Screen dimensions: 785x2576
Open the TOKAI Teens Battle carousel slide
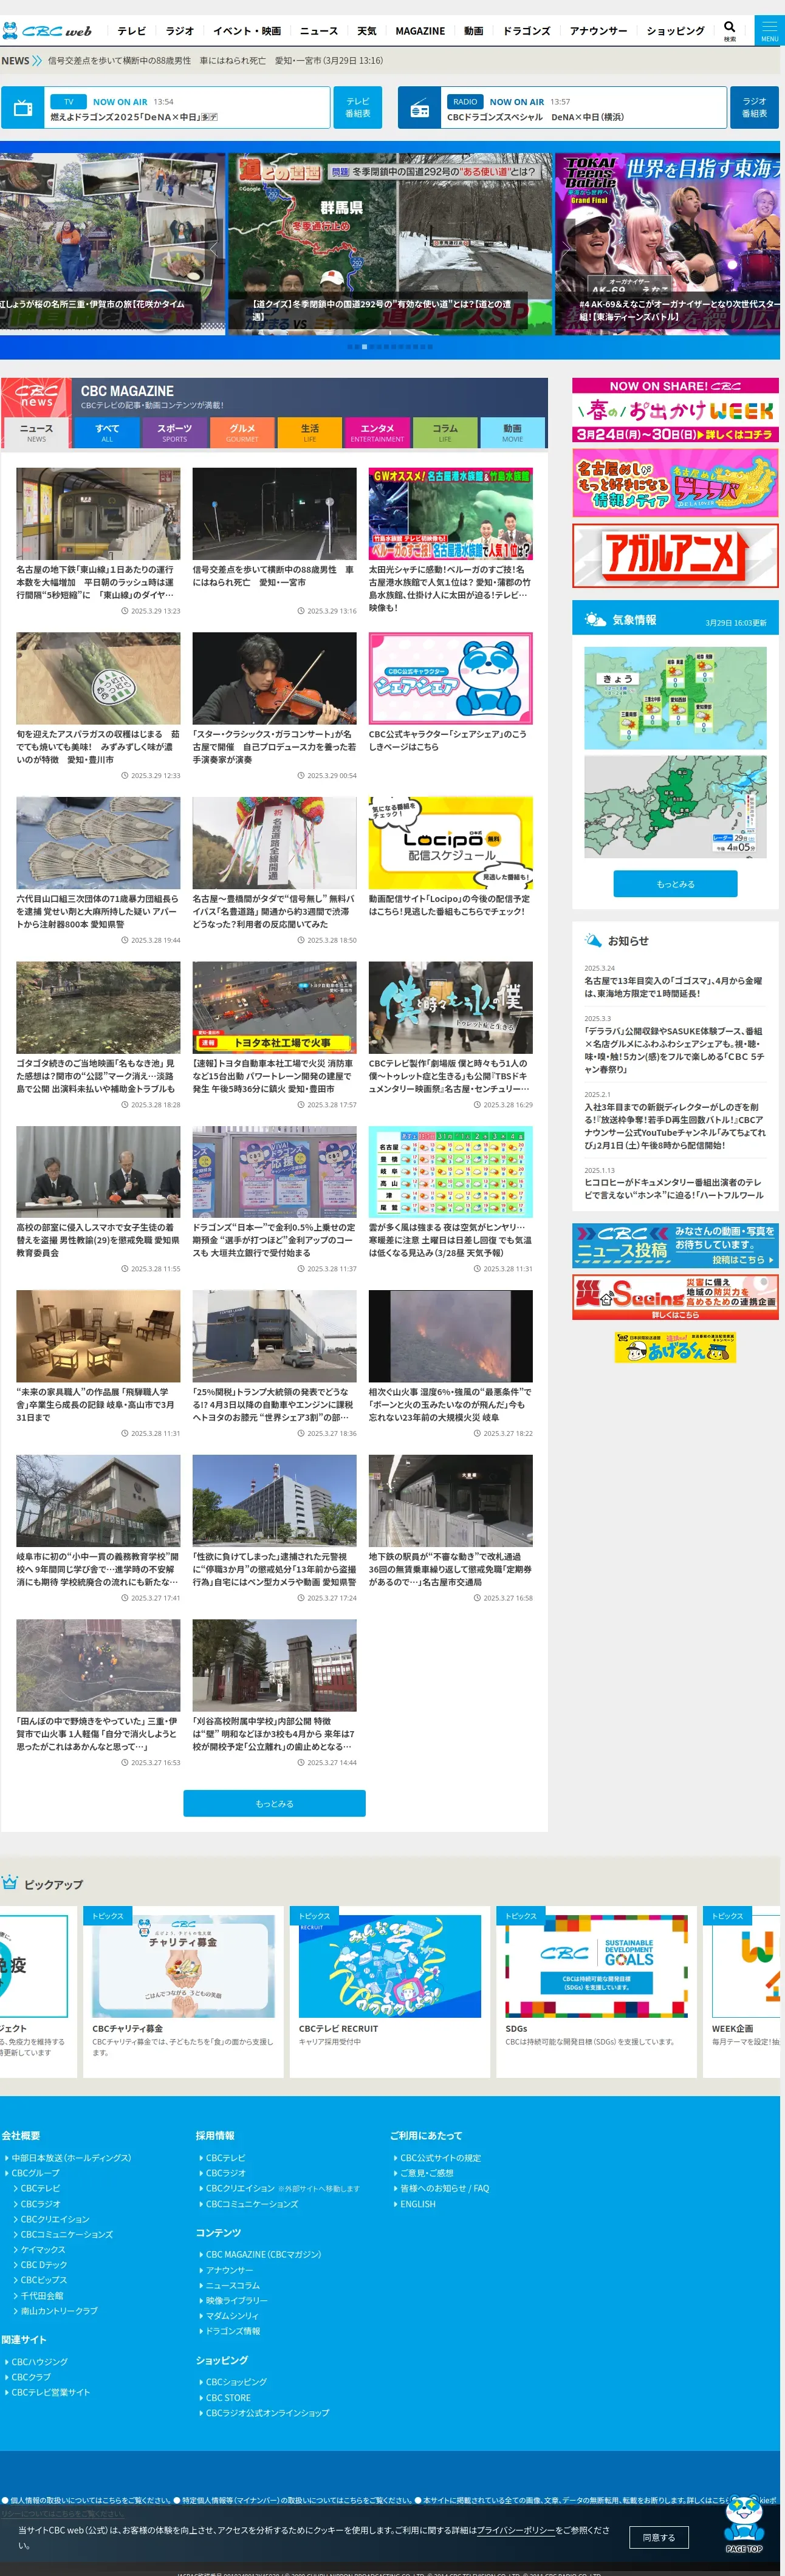point(668,243)
